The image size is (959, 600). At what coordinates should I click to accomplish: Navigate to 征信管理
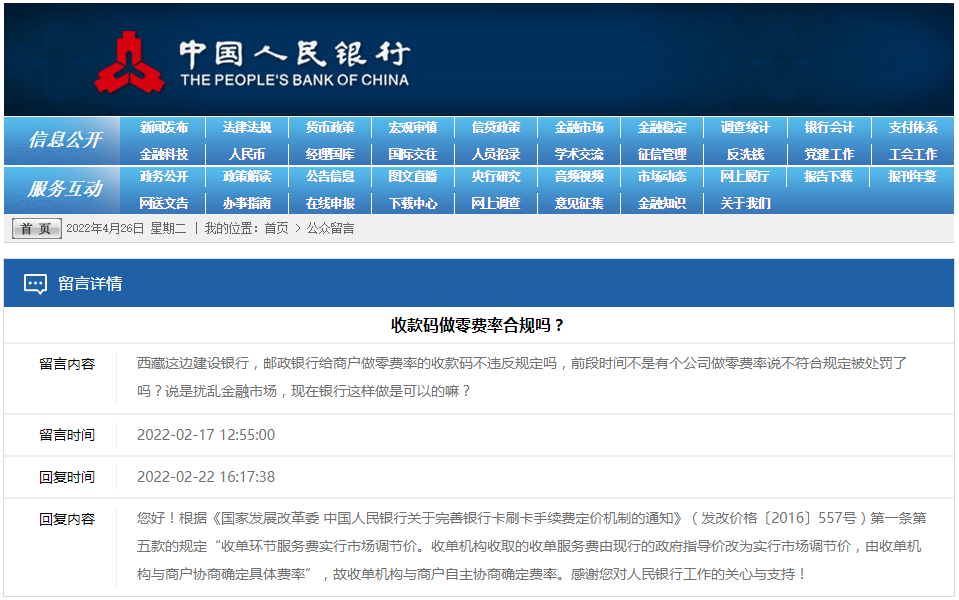(x=662, y=154)
